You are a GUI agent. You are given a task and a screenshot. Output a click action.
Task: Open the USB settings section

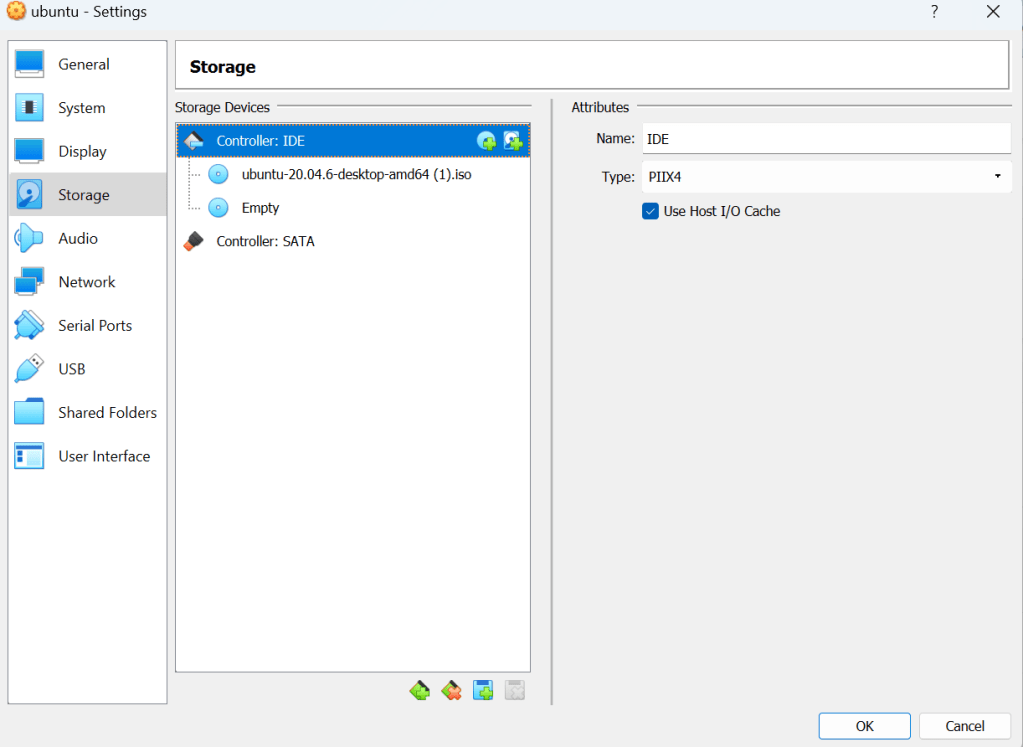pyautogui.click(x=72, y=369)
